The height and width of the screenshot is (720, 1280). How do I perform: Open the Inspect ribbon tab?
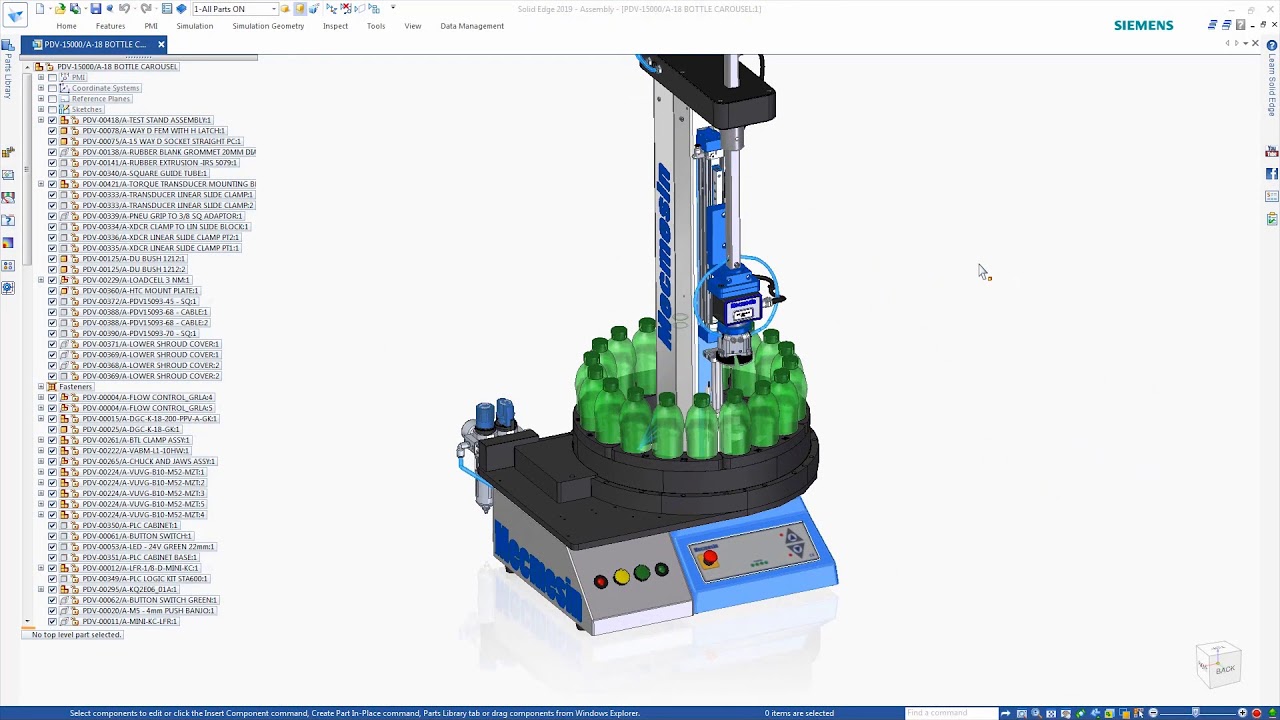click(x=335, y=26)
